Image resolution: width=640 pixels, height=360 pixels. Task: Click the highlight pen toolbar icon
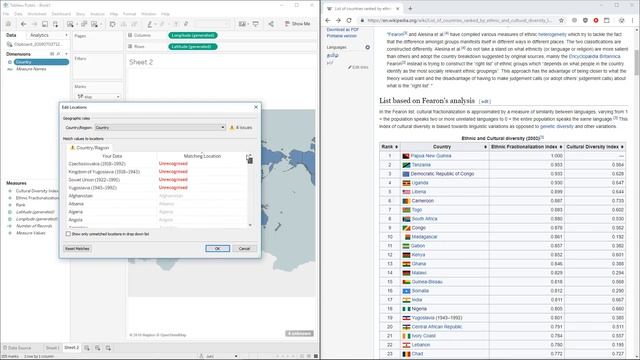tap(150, 24)
